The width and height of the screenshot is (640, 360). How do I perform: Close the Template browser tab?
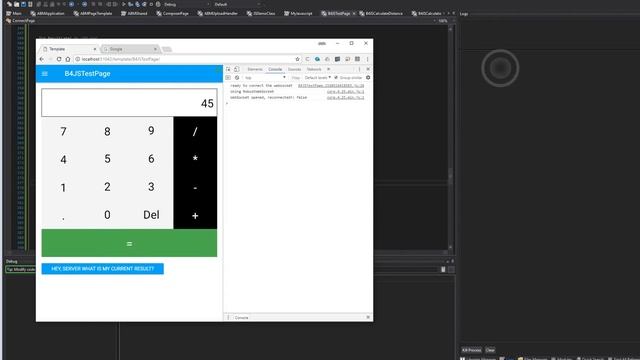pyautogui.click(x=95, y=49)
